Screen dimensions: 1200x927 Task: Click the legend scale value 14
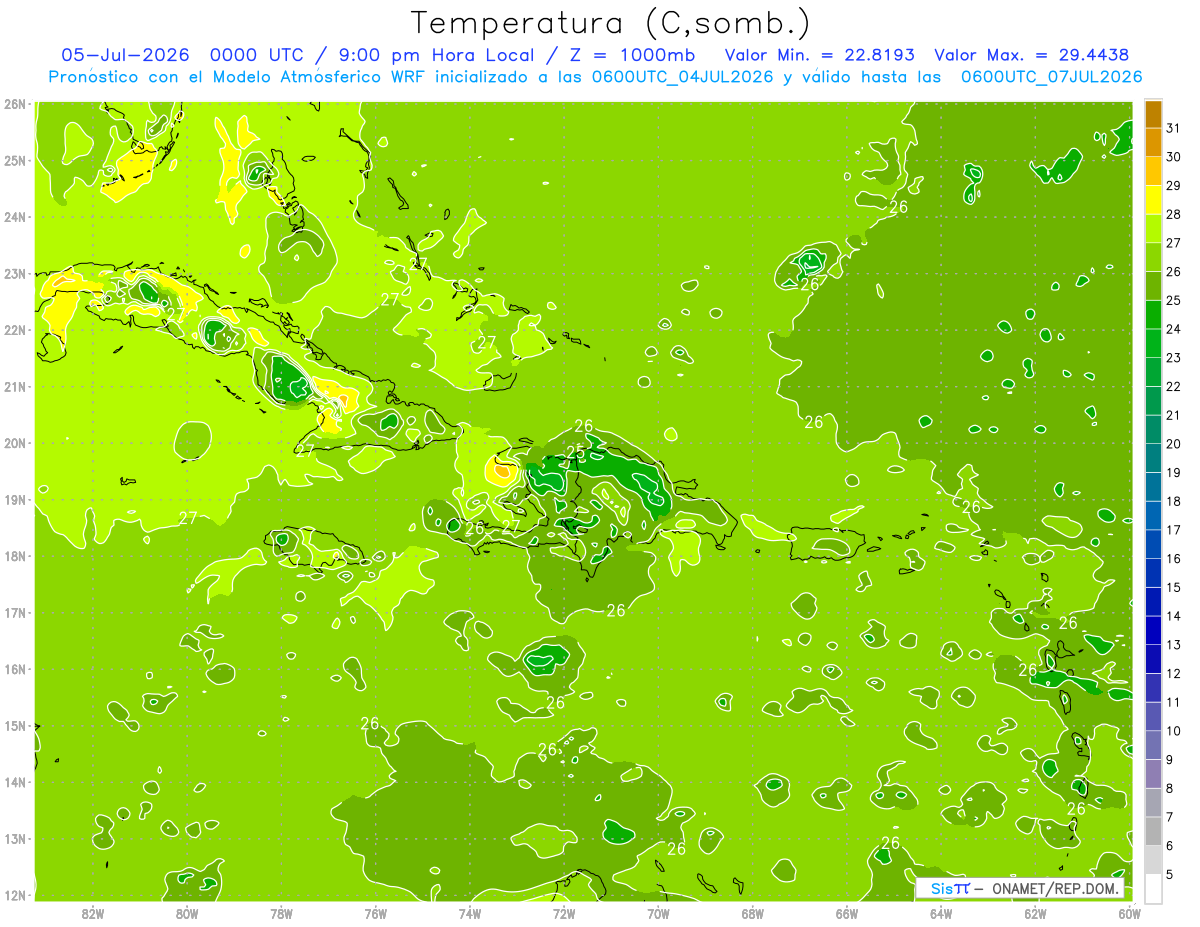pos(1174,616)
